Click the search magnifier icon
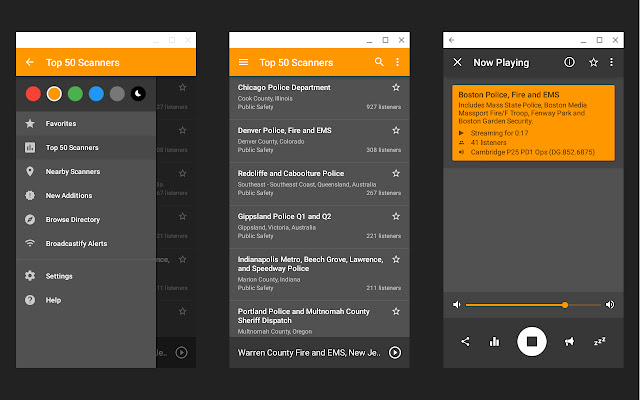 point(379,62)
